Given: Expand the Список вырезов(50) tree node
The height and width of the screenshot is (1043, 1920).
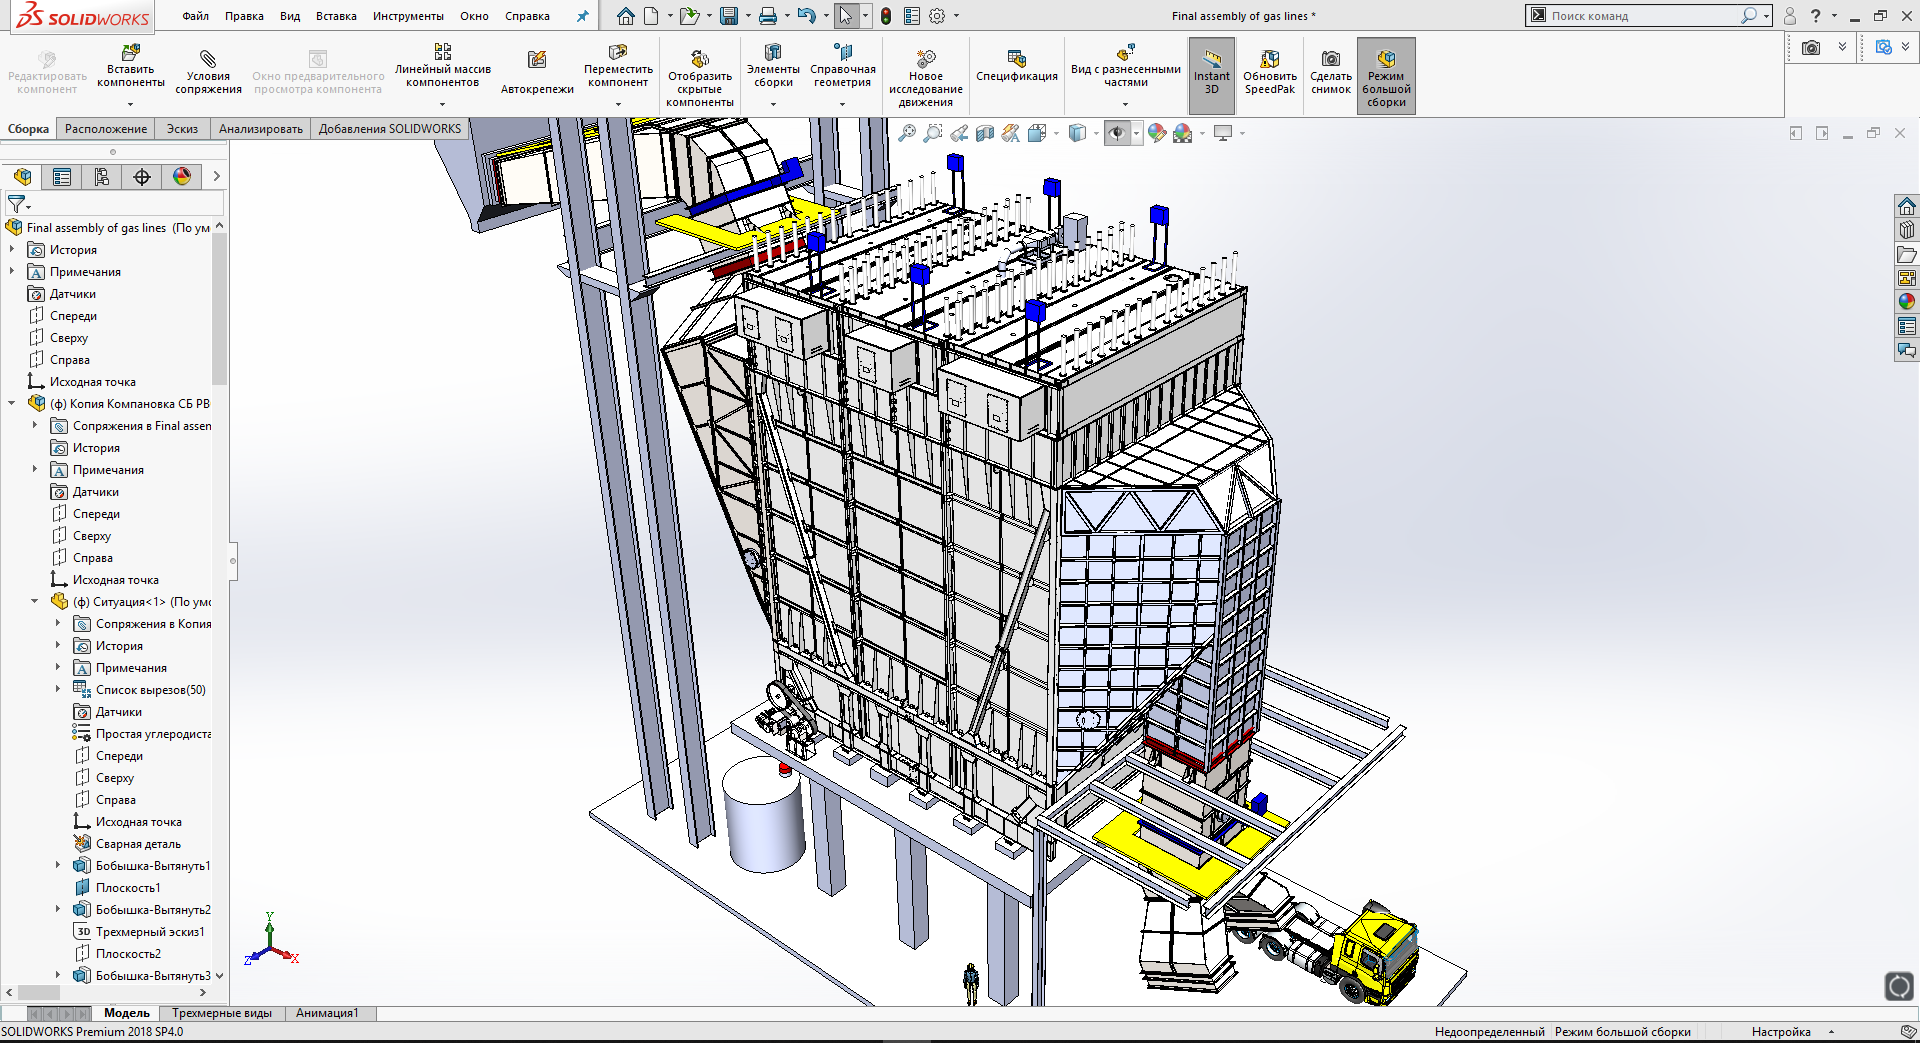Looking at the screenshot, I should 57,689.
